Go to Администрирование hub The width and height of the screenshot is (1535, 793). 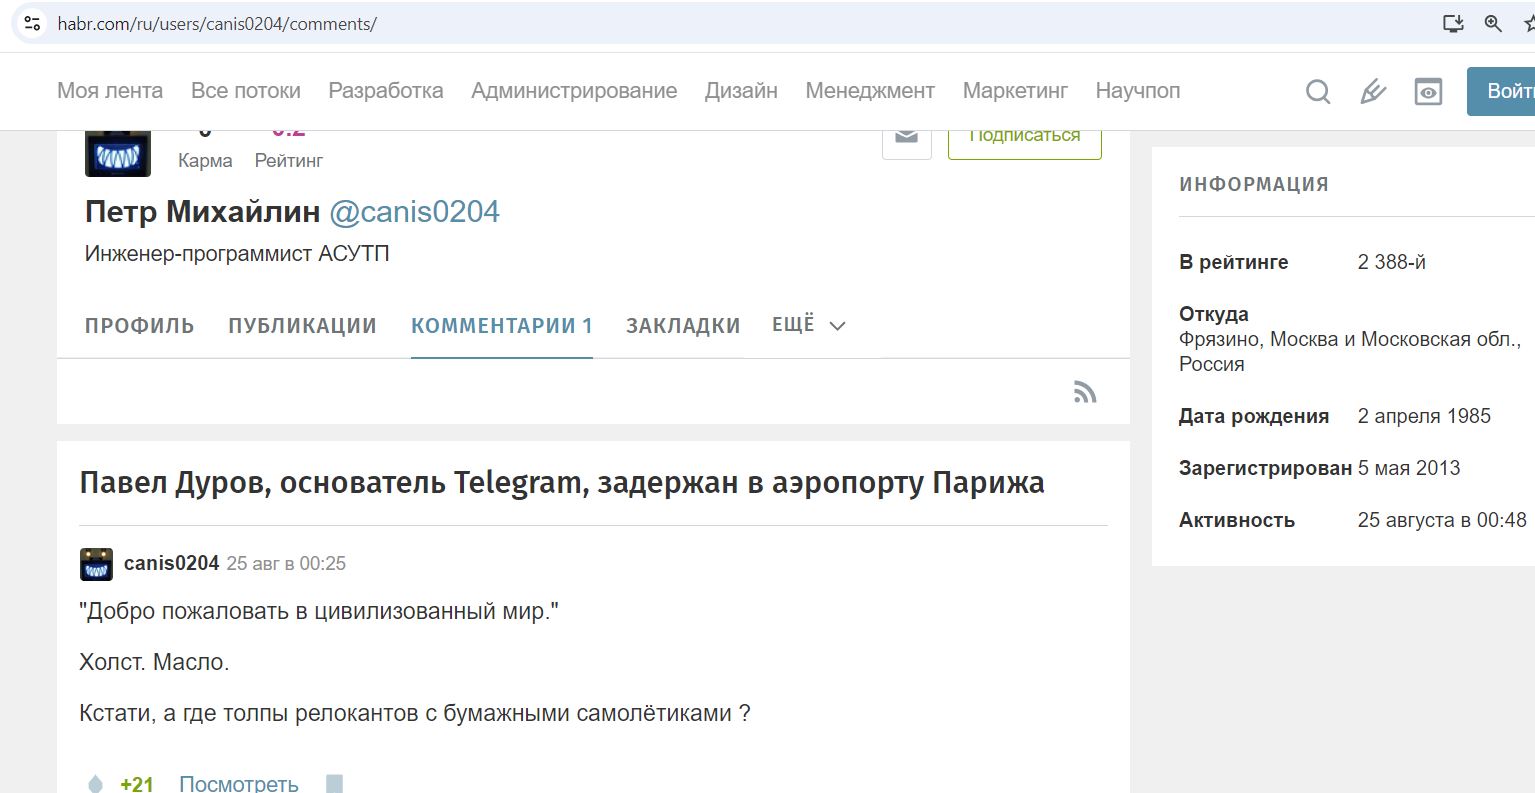(574, 91)
